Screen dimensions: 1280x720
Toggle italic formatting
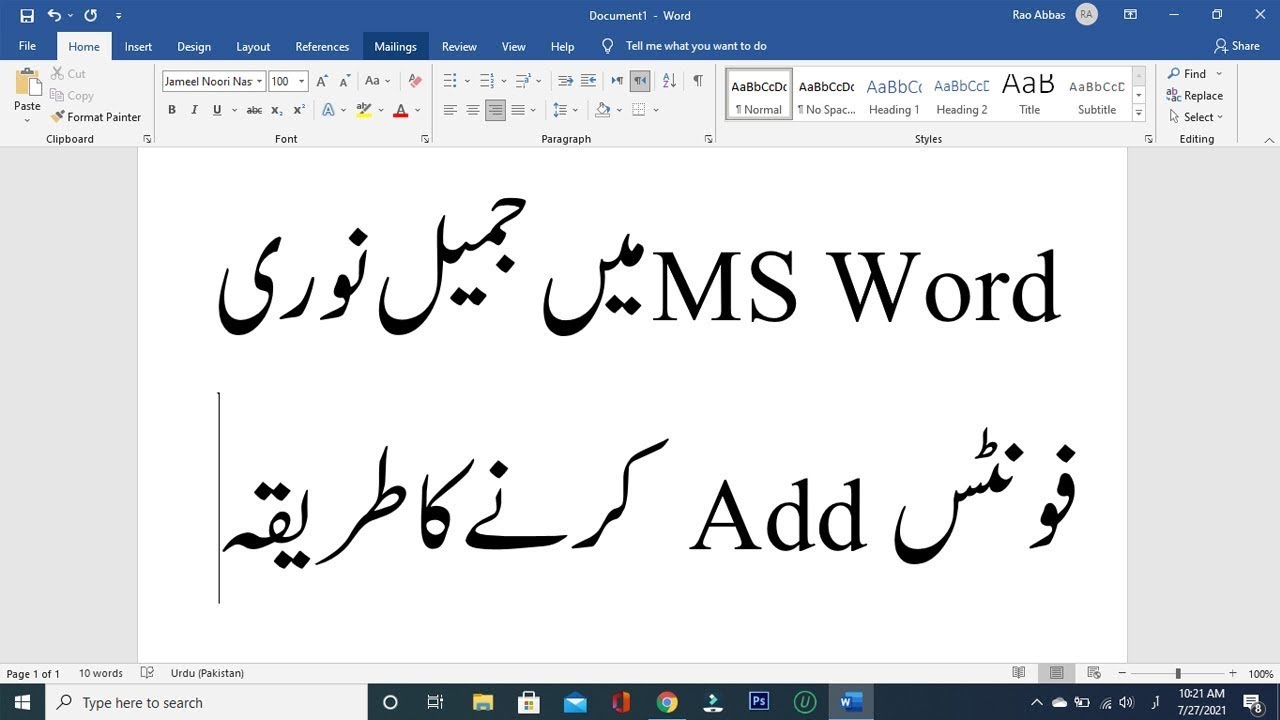pyautogui.click(x=194, y=110)
